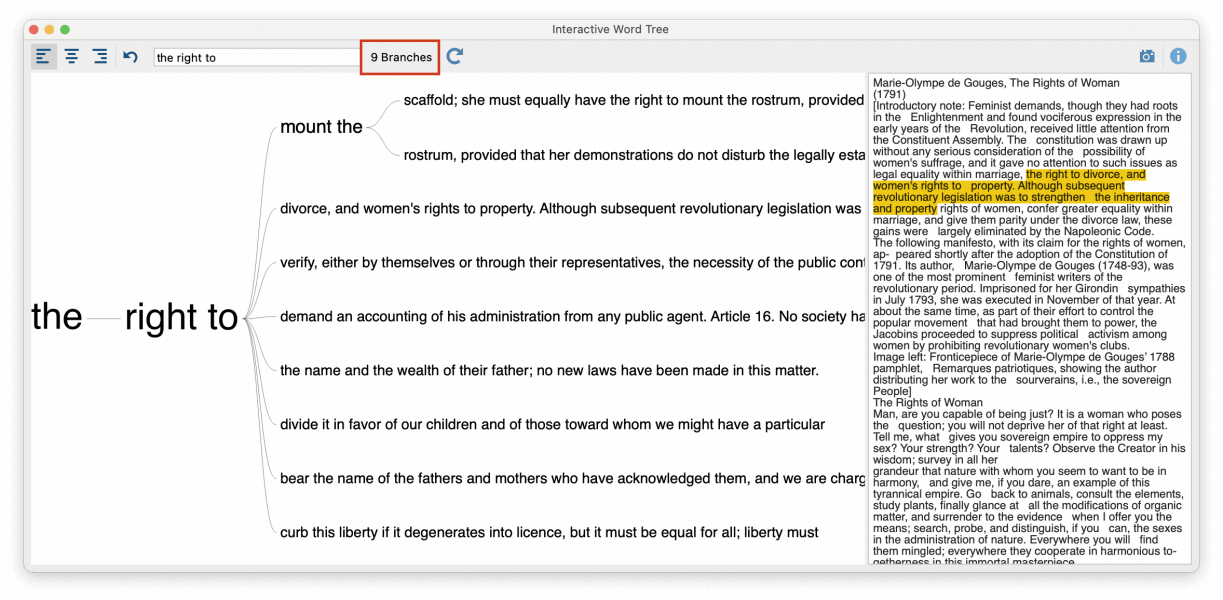Click branch 'scaffold; she must equally have'

633,100
